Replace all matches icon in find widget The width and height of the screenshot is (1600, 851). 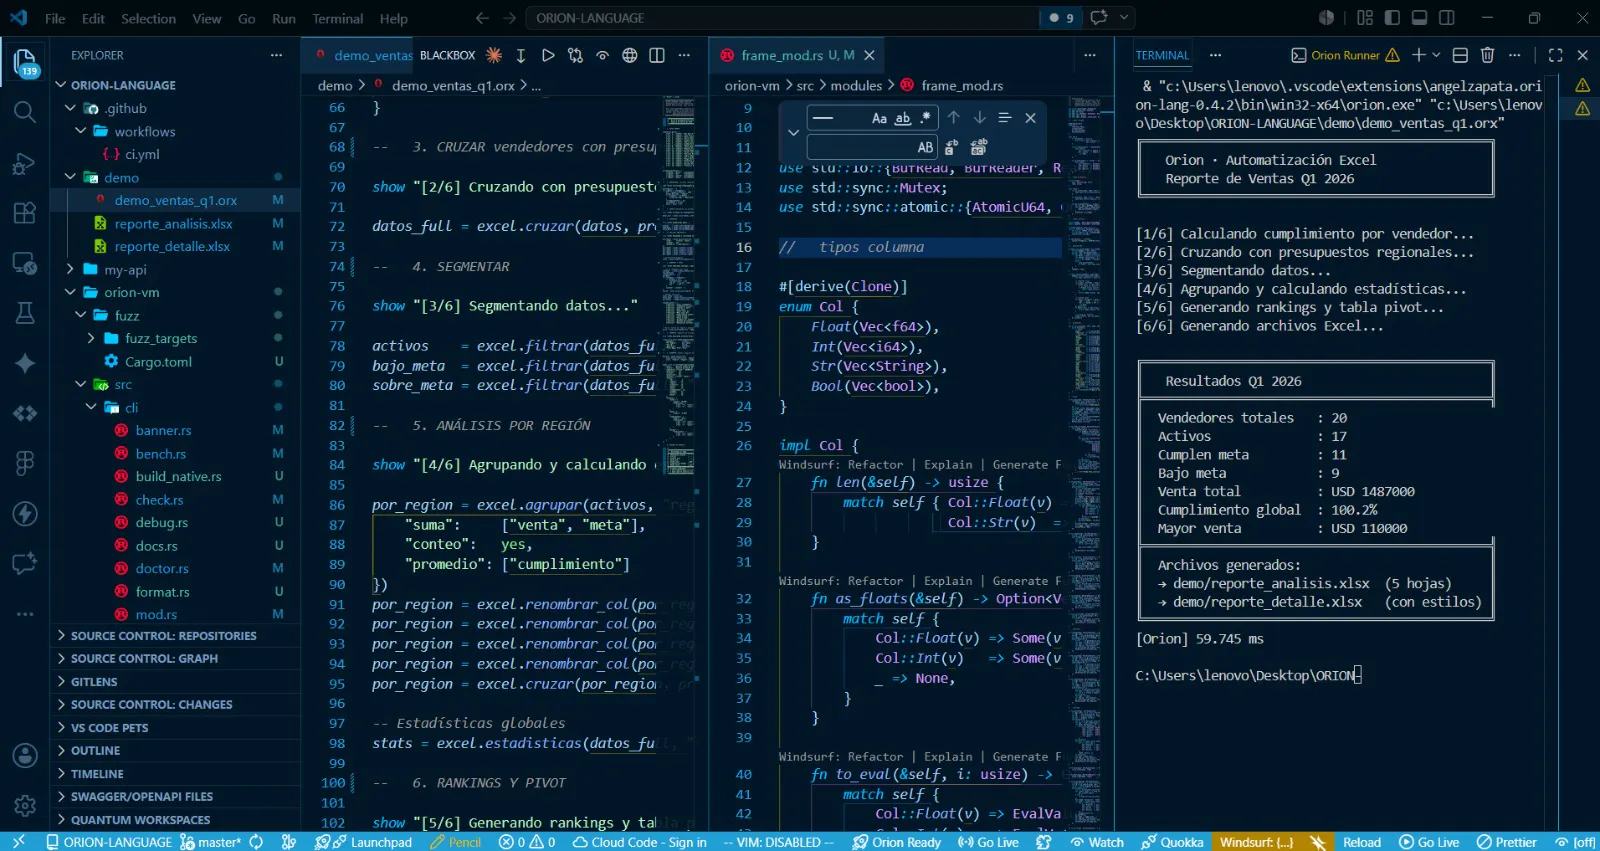click(x=979, y=147)
